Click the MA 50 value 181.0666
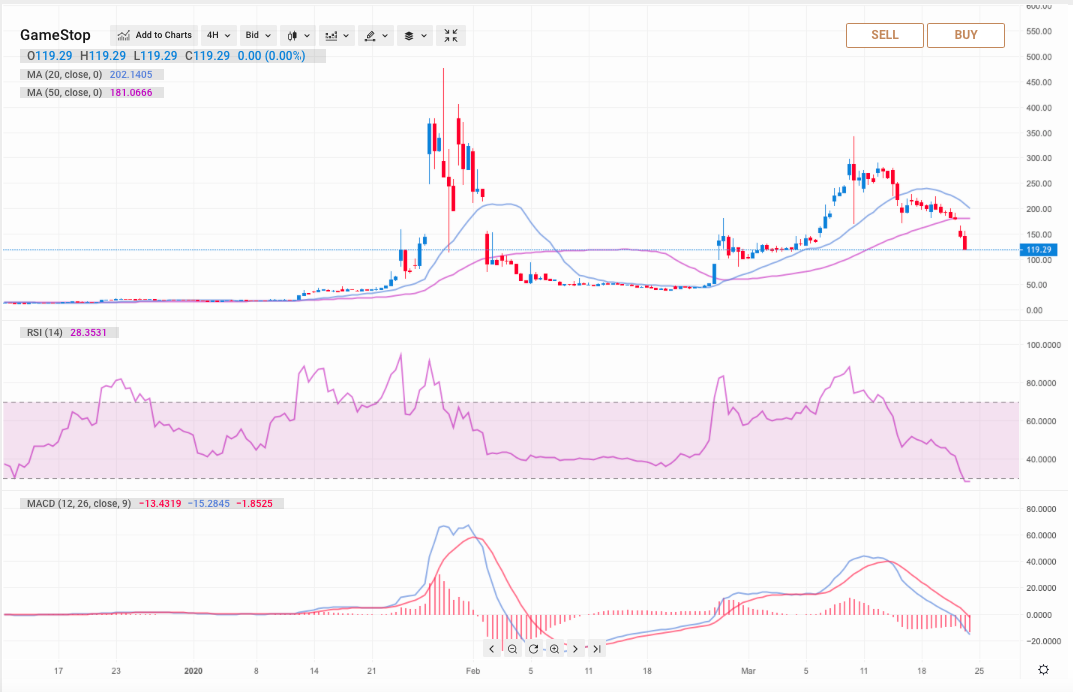 131,92
